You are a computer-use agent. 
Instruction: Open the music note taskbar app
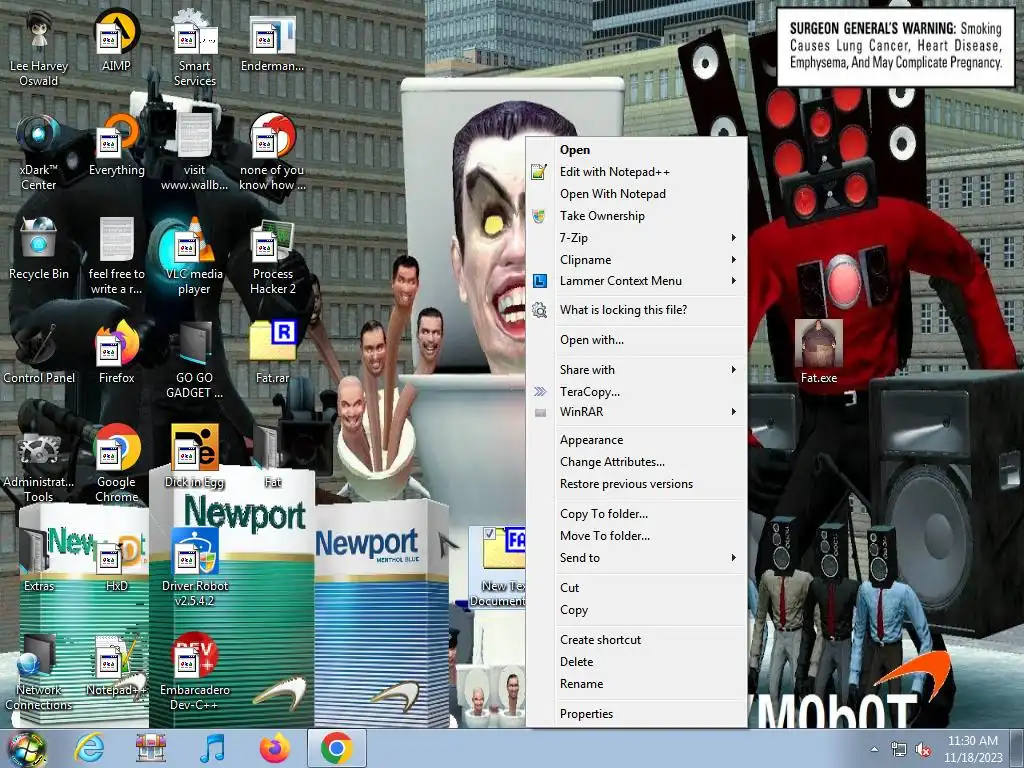(x=213, y=748)
